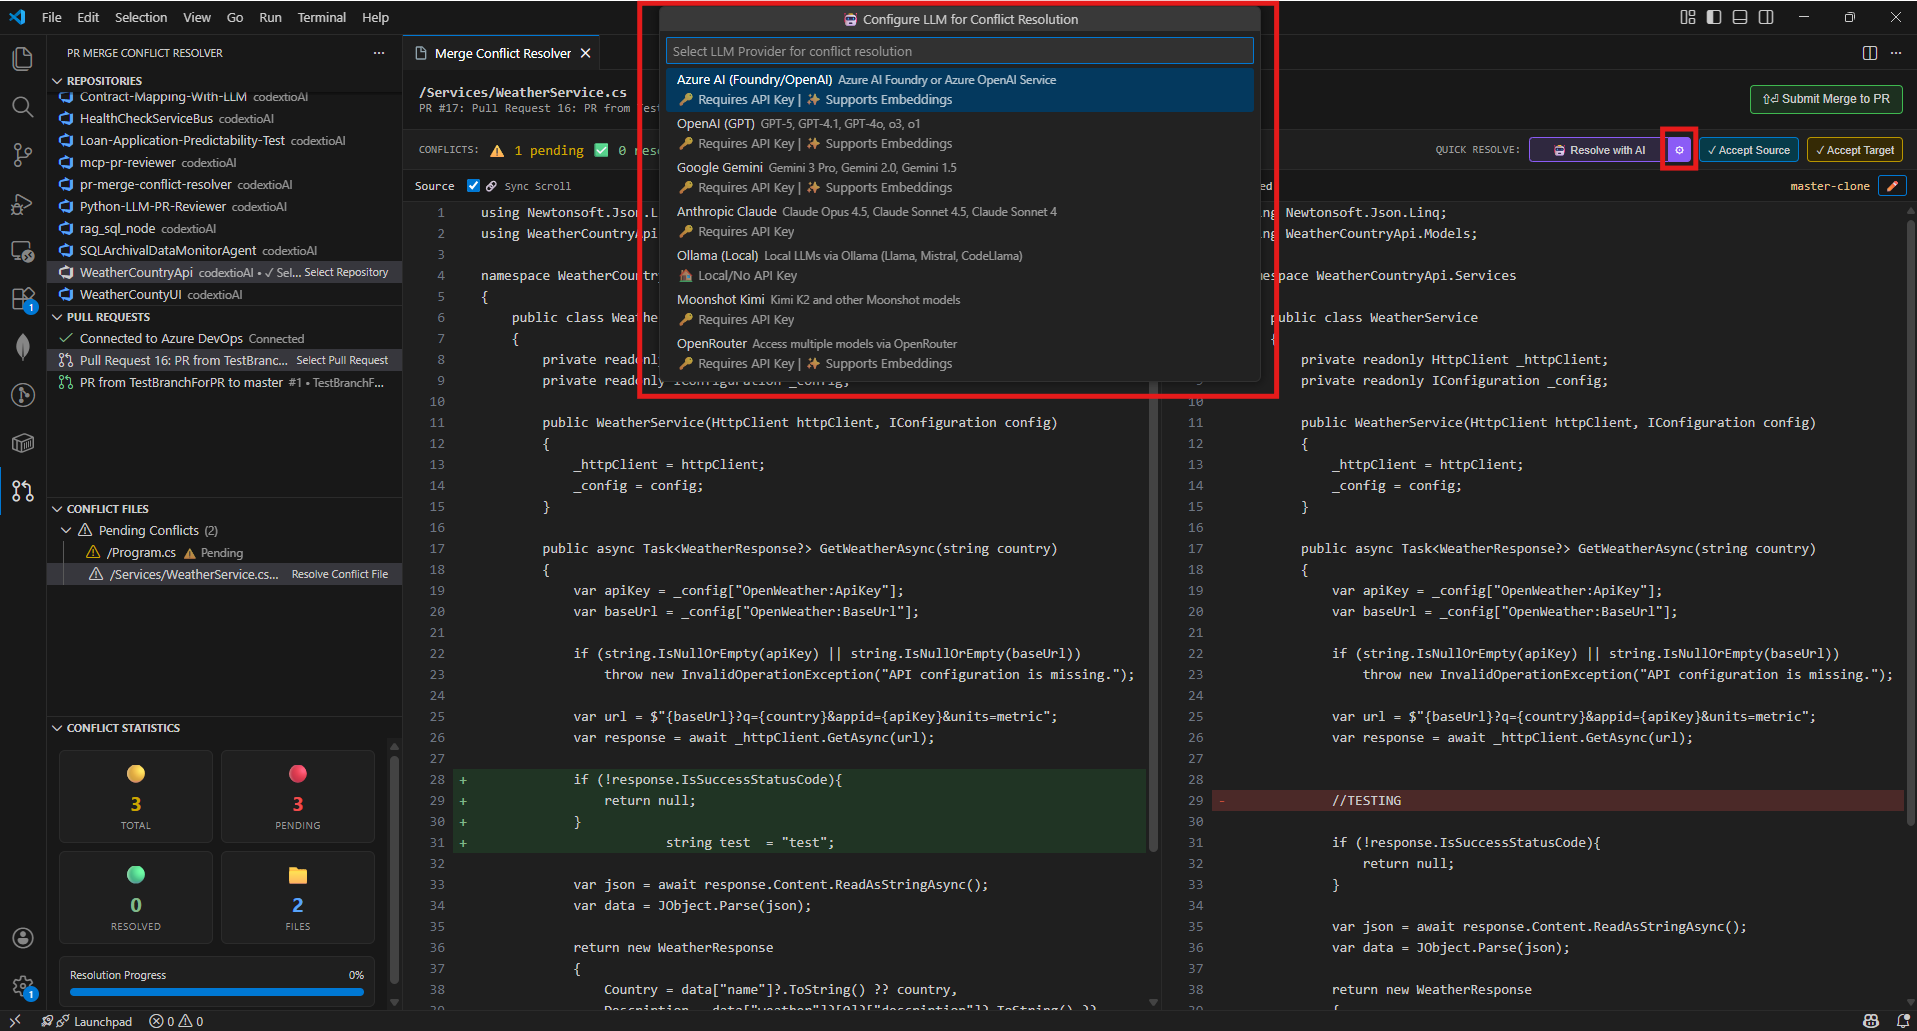This screenshot has width=1917, height=1031.
Task: Choose Ollama (Local) provider
Action: pyautogui.click(x=959, y=266)
